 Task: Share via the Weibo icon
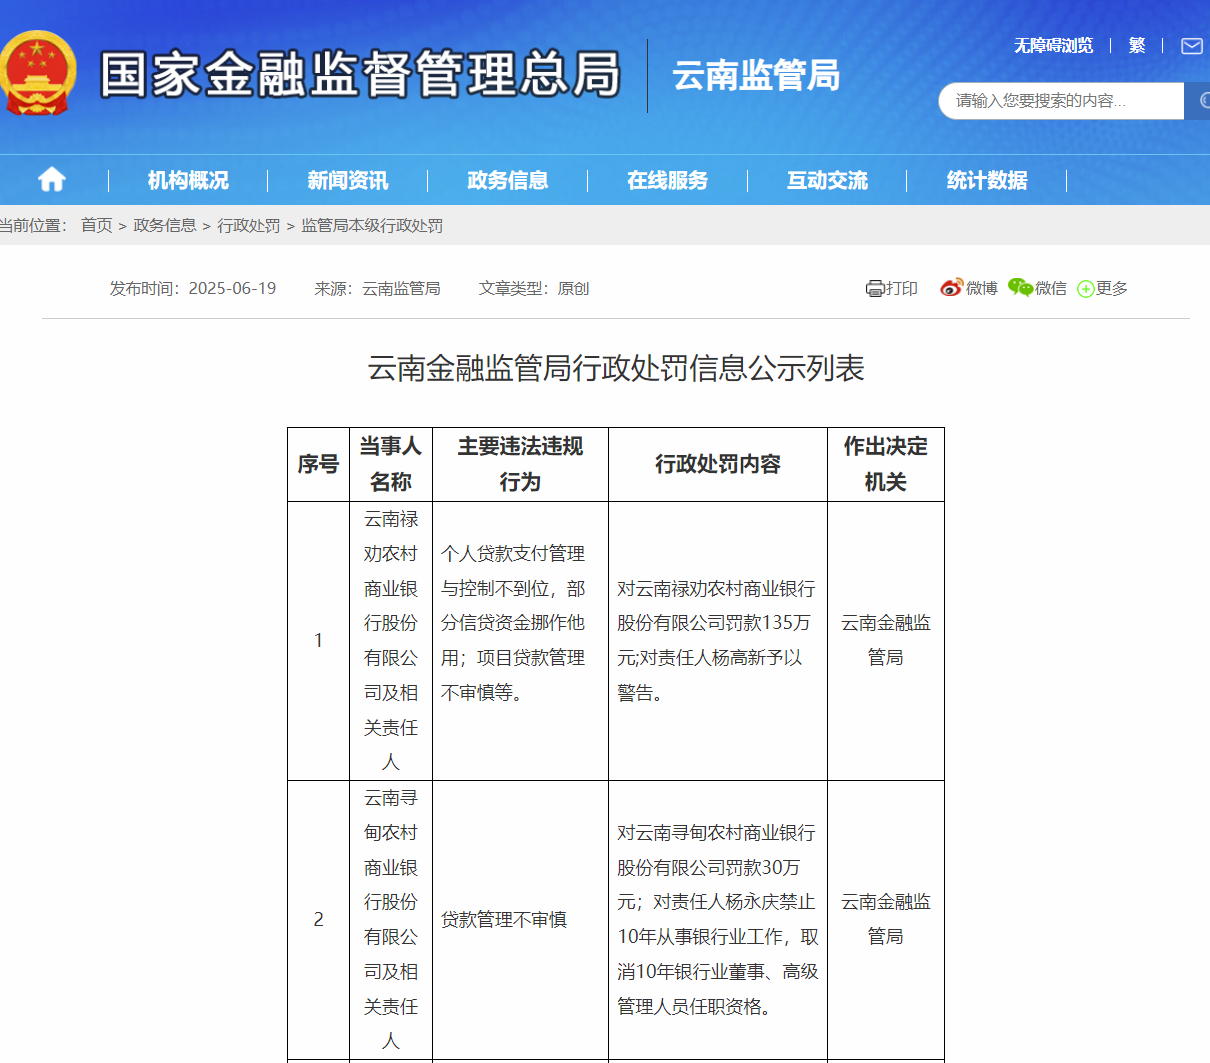(951, 288)
